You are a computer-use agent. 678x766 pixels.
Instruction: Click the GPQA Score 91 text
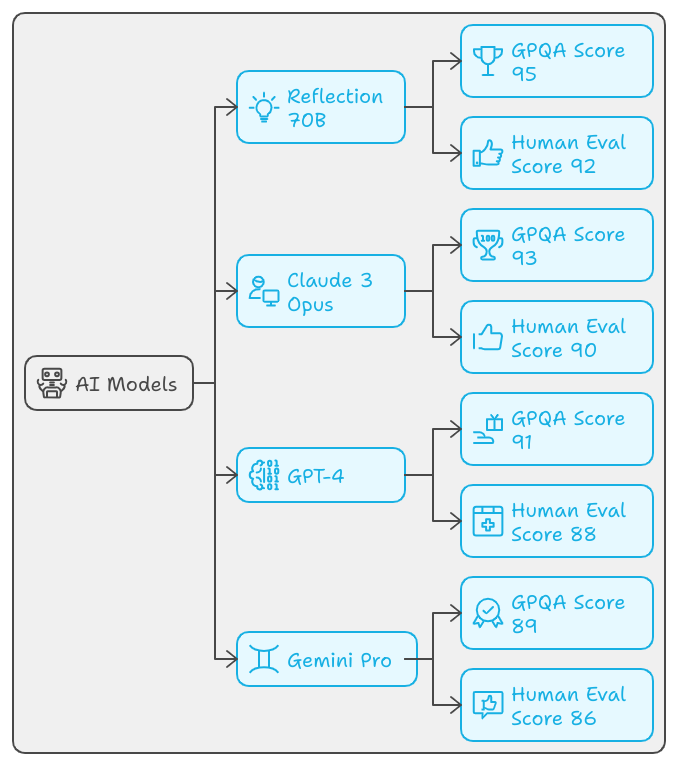point(568,430)
